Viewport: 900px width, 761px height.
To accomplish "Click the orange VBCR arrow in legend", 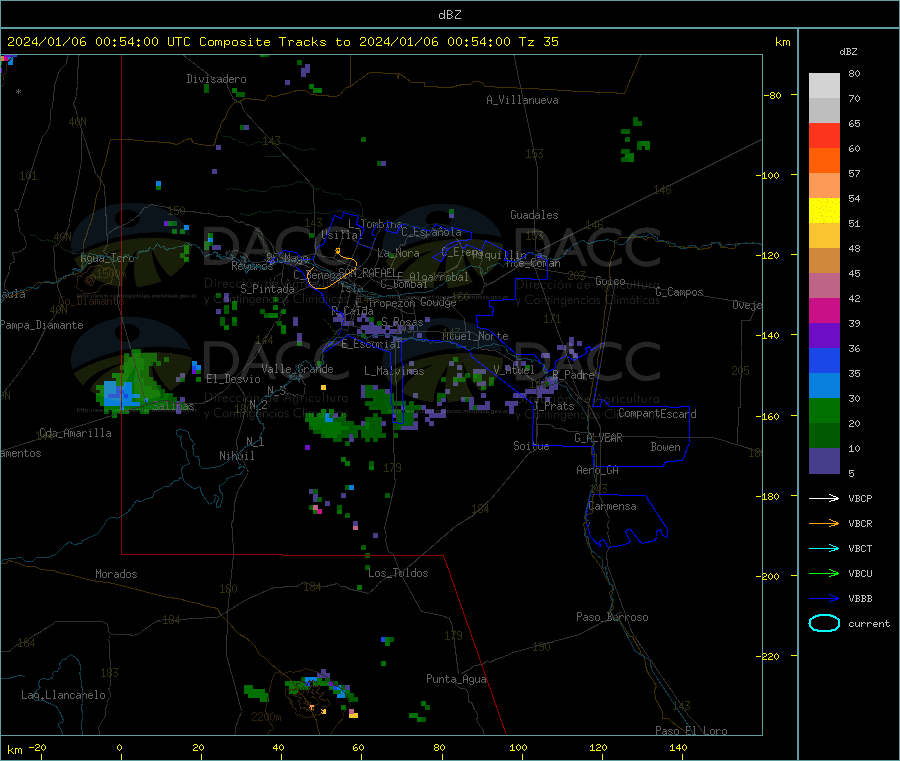I will (824, 523).
